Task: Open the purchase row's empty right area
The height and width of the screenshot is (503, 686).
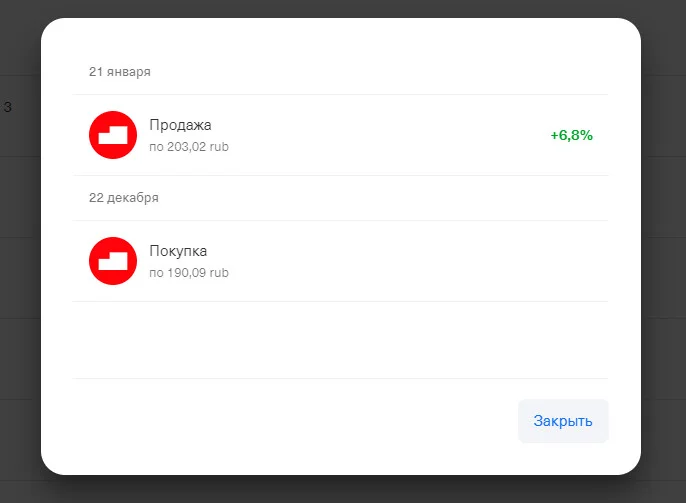Action: pyautogui.click(x=481, y=261)
